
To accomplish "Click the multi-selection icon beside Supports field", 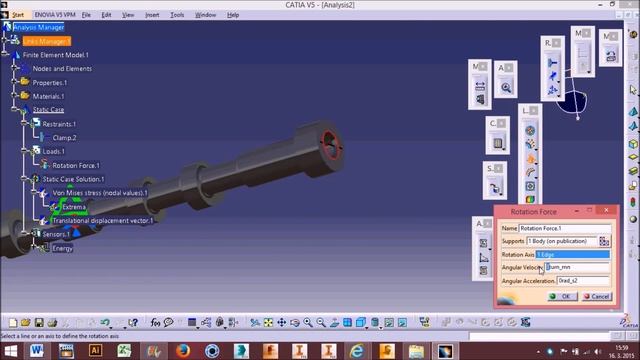I will 604,241.
